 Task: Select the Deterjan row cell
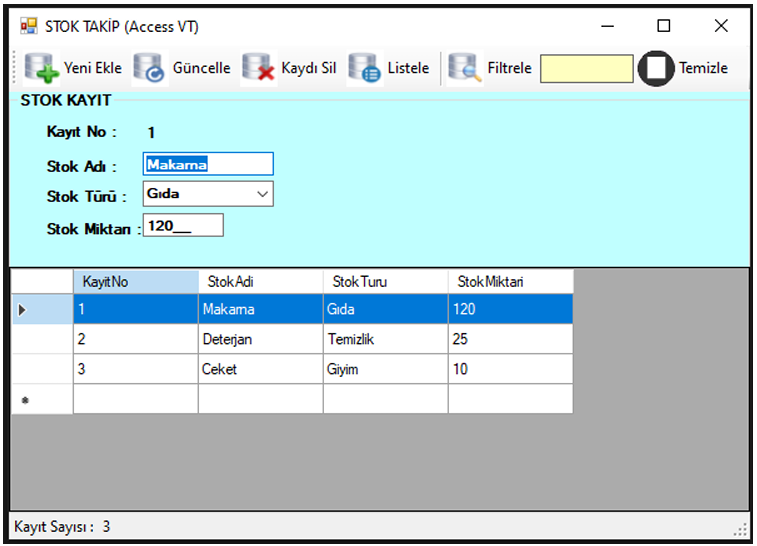tap(260, 340)
